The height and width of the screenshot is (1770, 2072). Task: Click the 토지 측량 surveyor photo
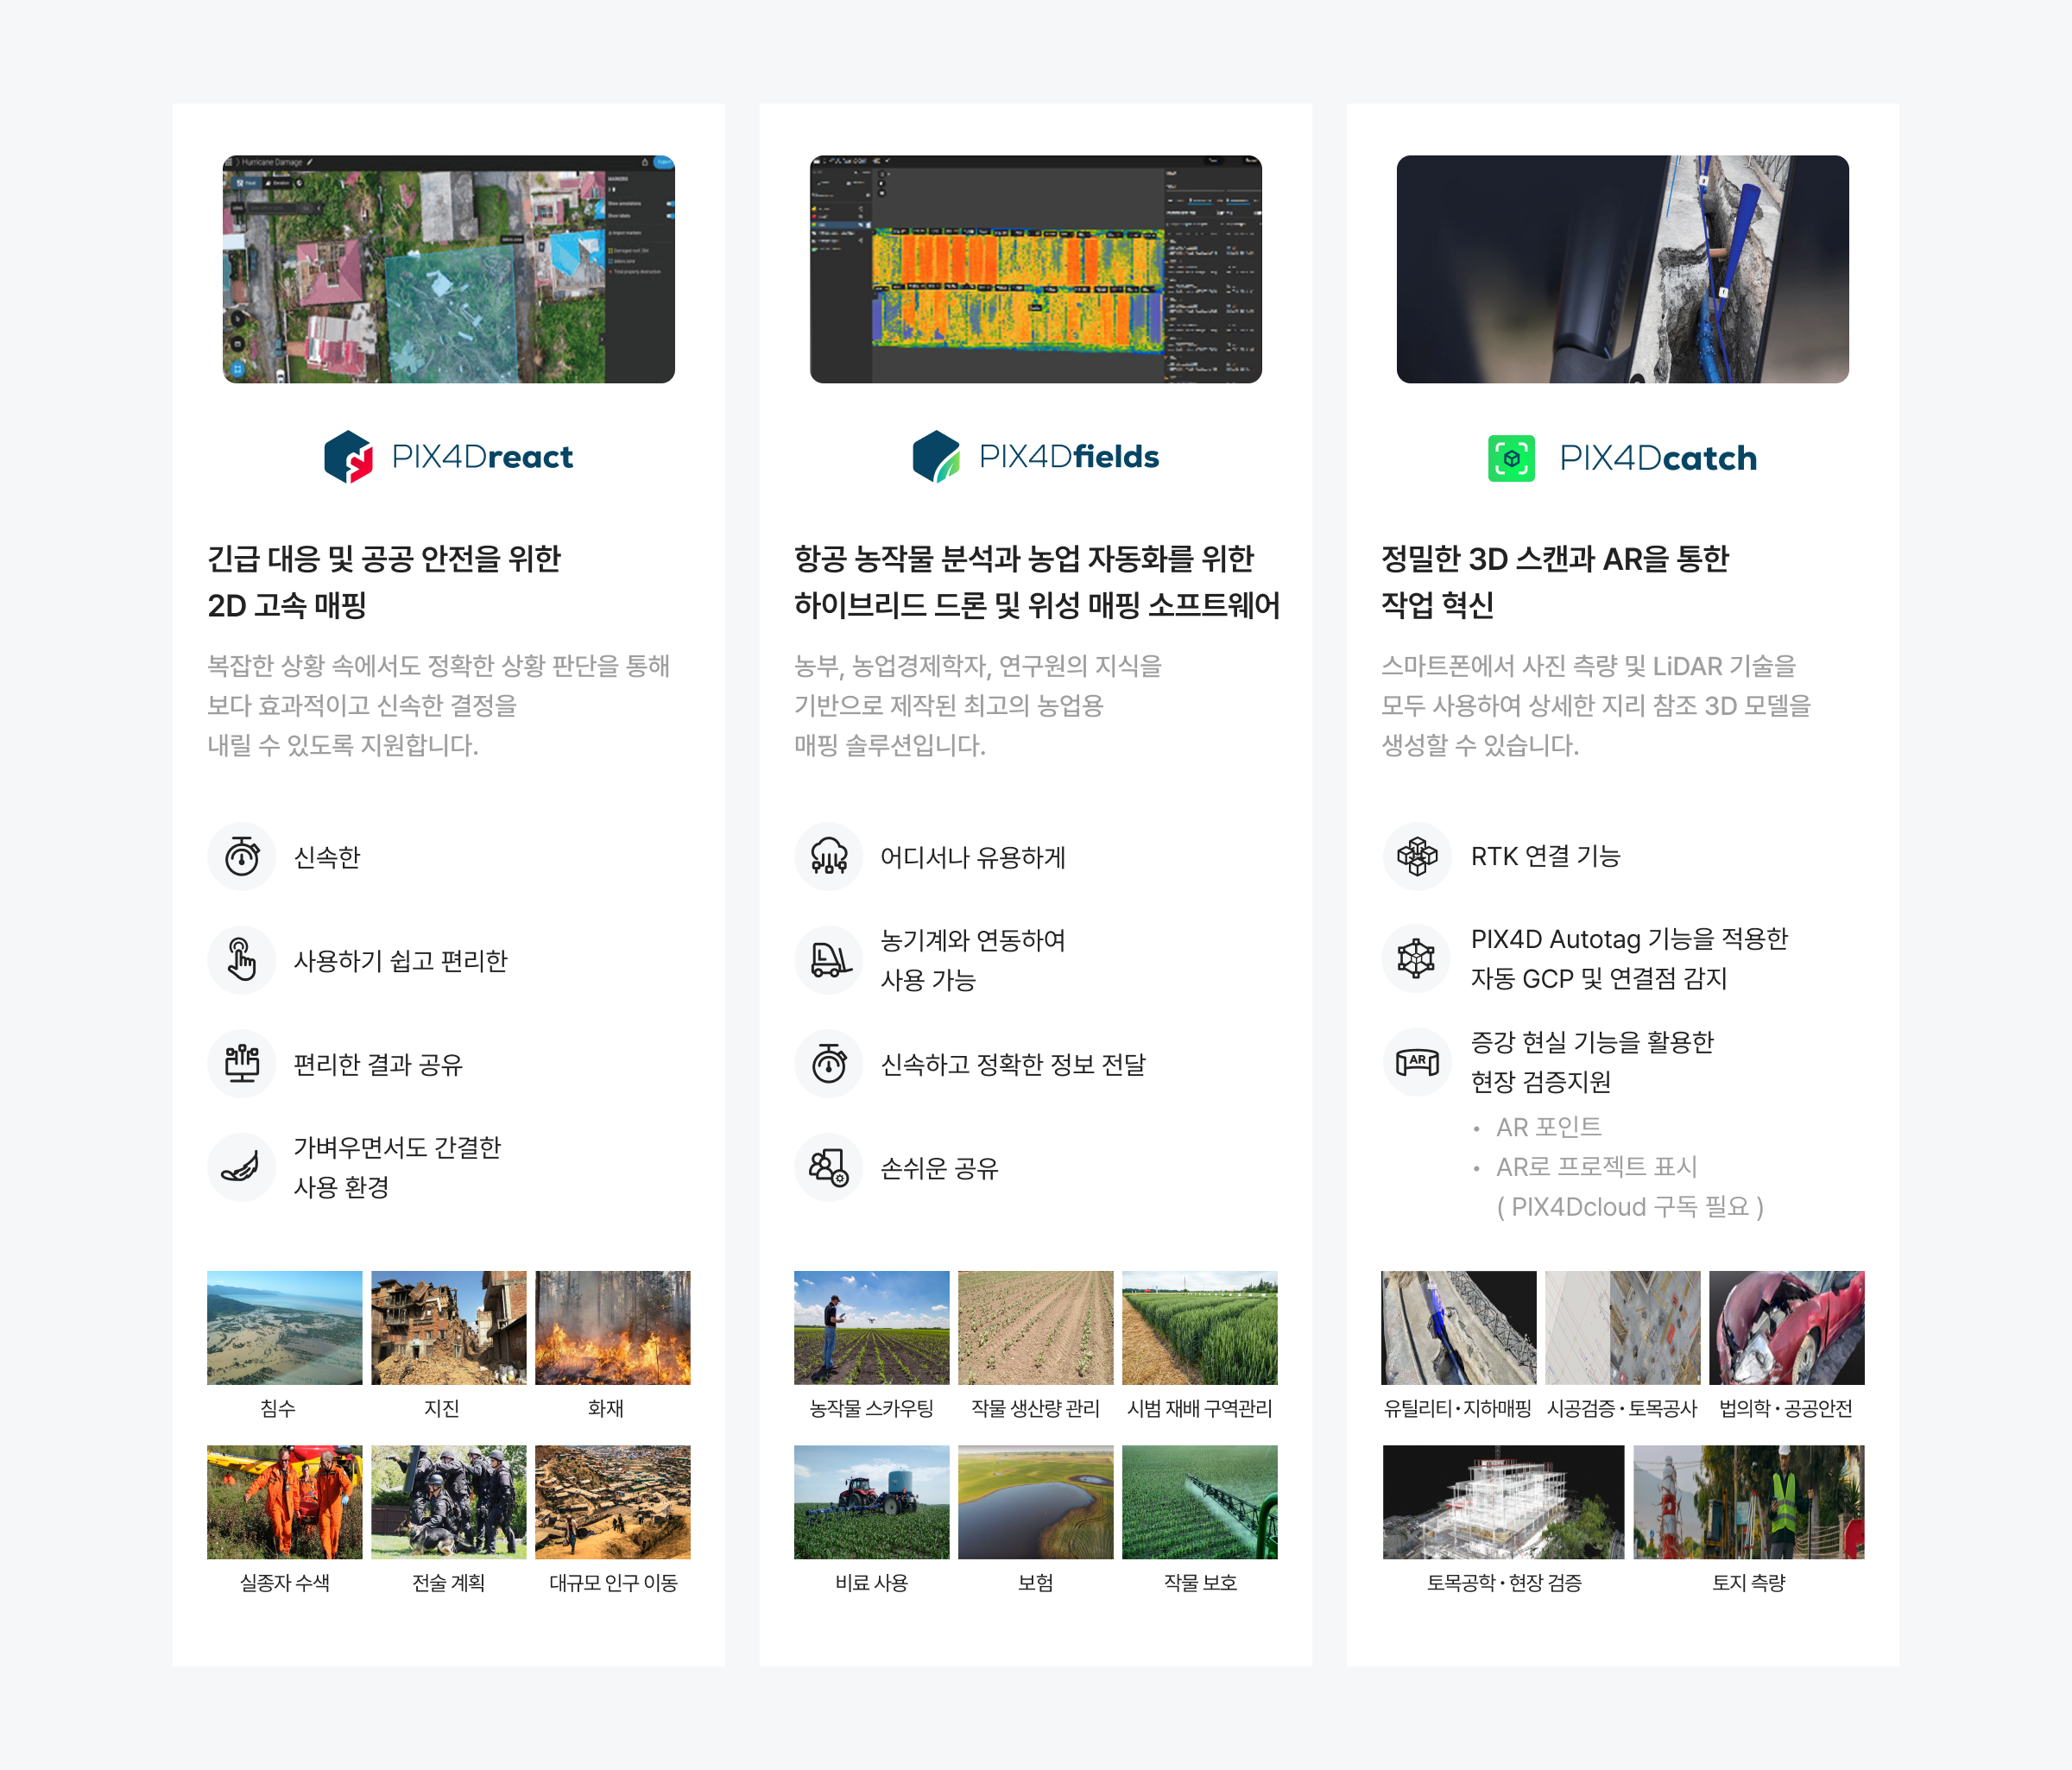point(1748,1502)
